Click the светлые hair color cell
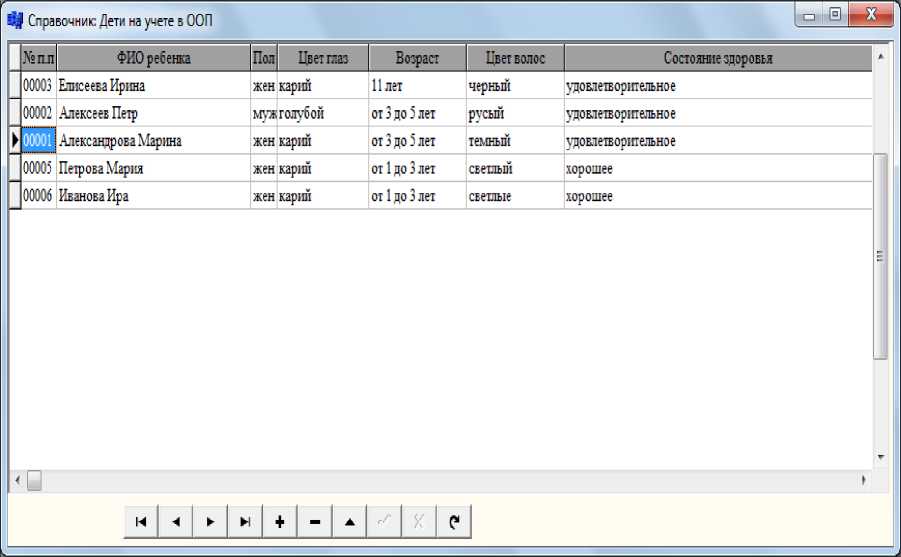Screen dimensions: 901x557 [515, 195]
